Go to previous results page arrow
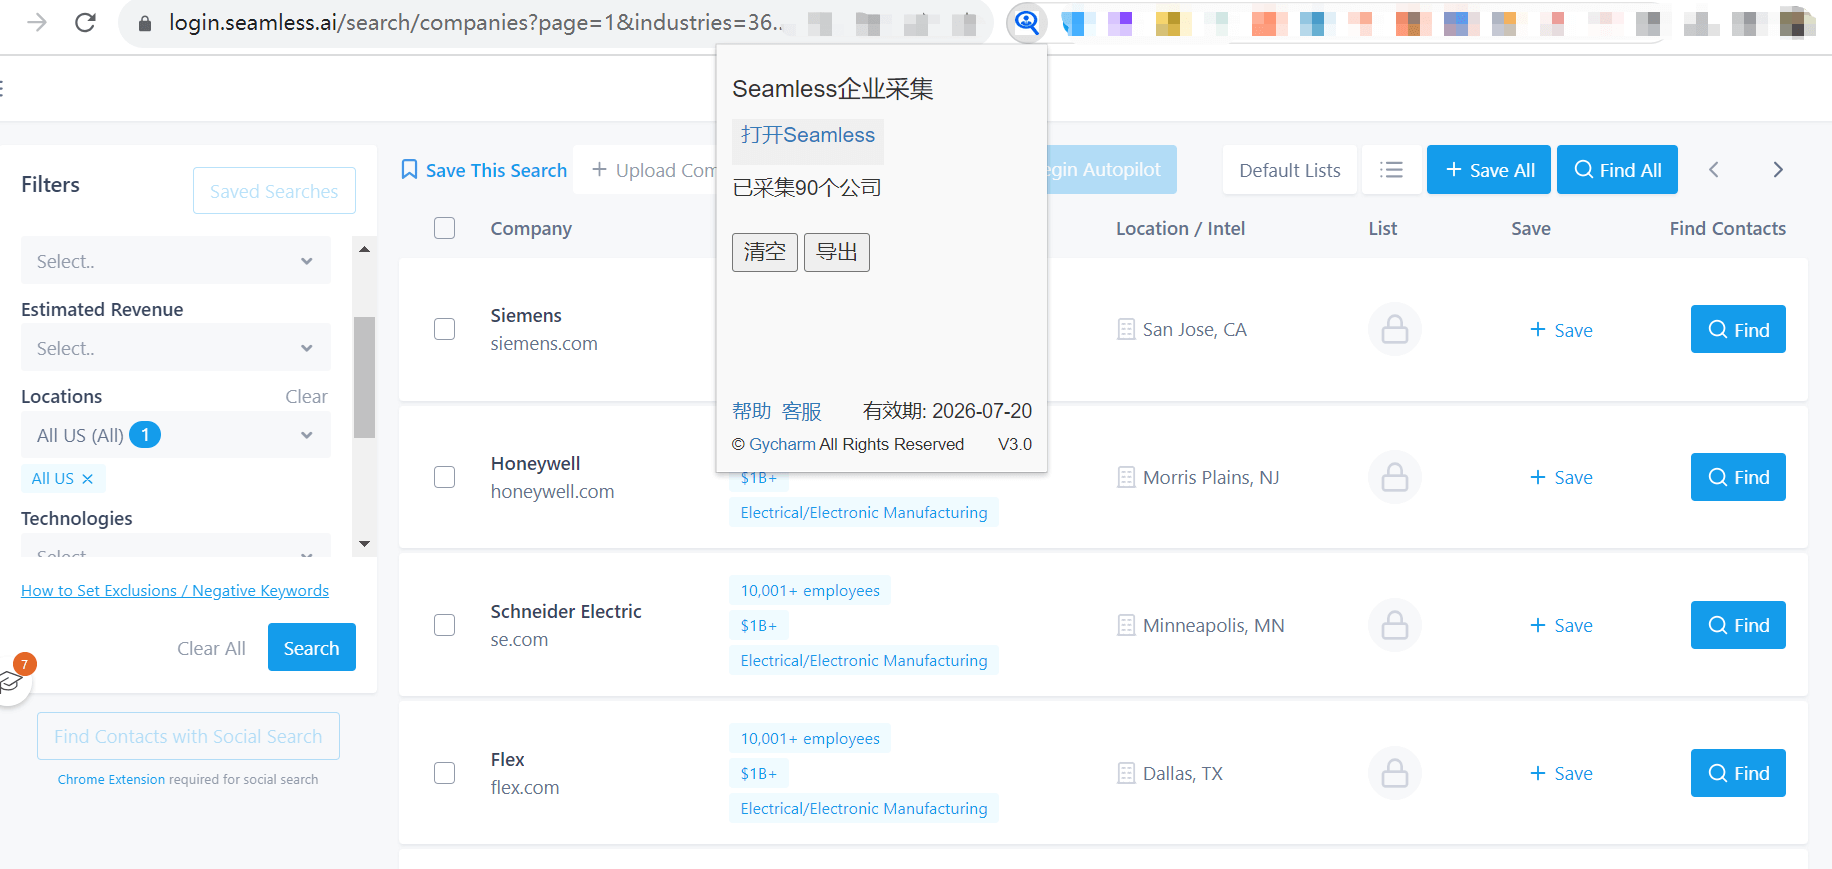 click(1714, 170)
